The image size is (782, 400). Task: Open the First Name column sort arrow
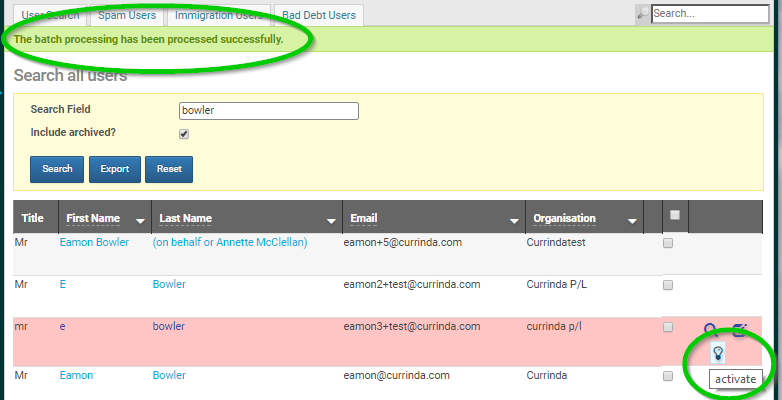click(141, 220)
